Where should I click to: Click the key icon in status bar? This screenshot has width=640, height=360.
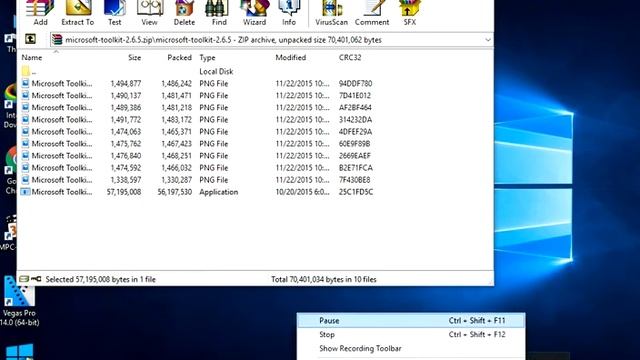(36, 279)
